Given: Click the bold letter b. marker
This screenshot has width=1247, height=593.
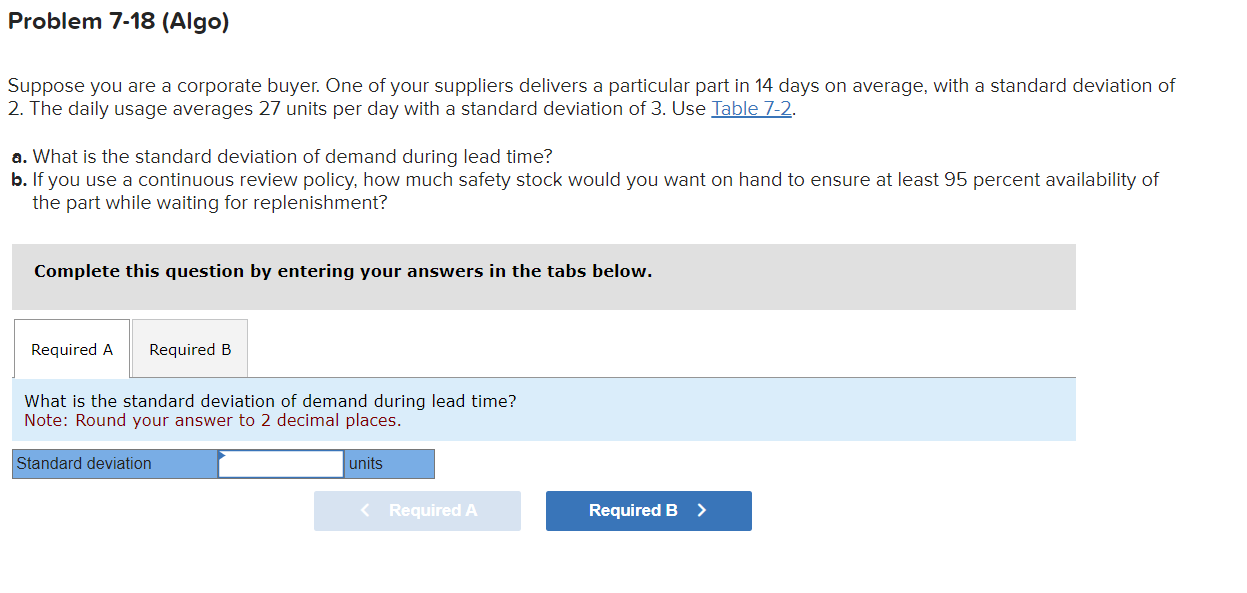Looking at the screenshot, I should [19, 180].
